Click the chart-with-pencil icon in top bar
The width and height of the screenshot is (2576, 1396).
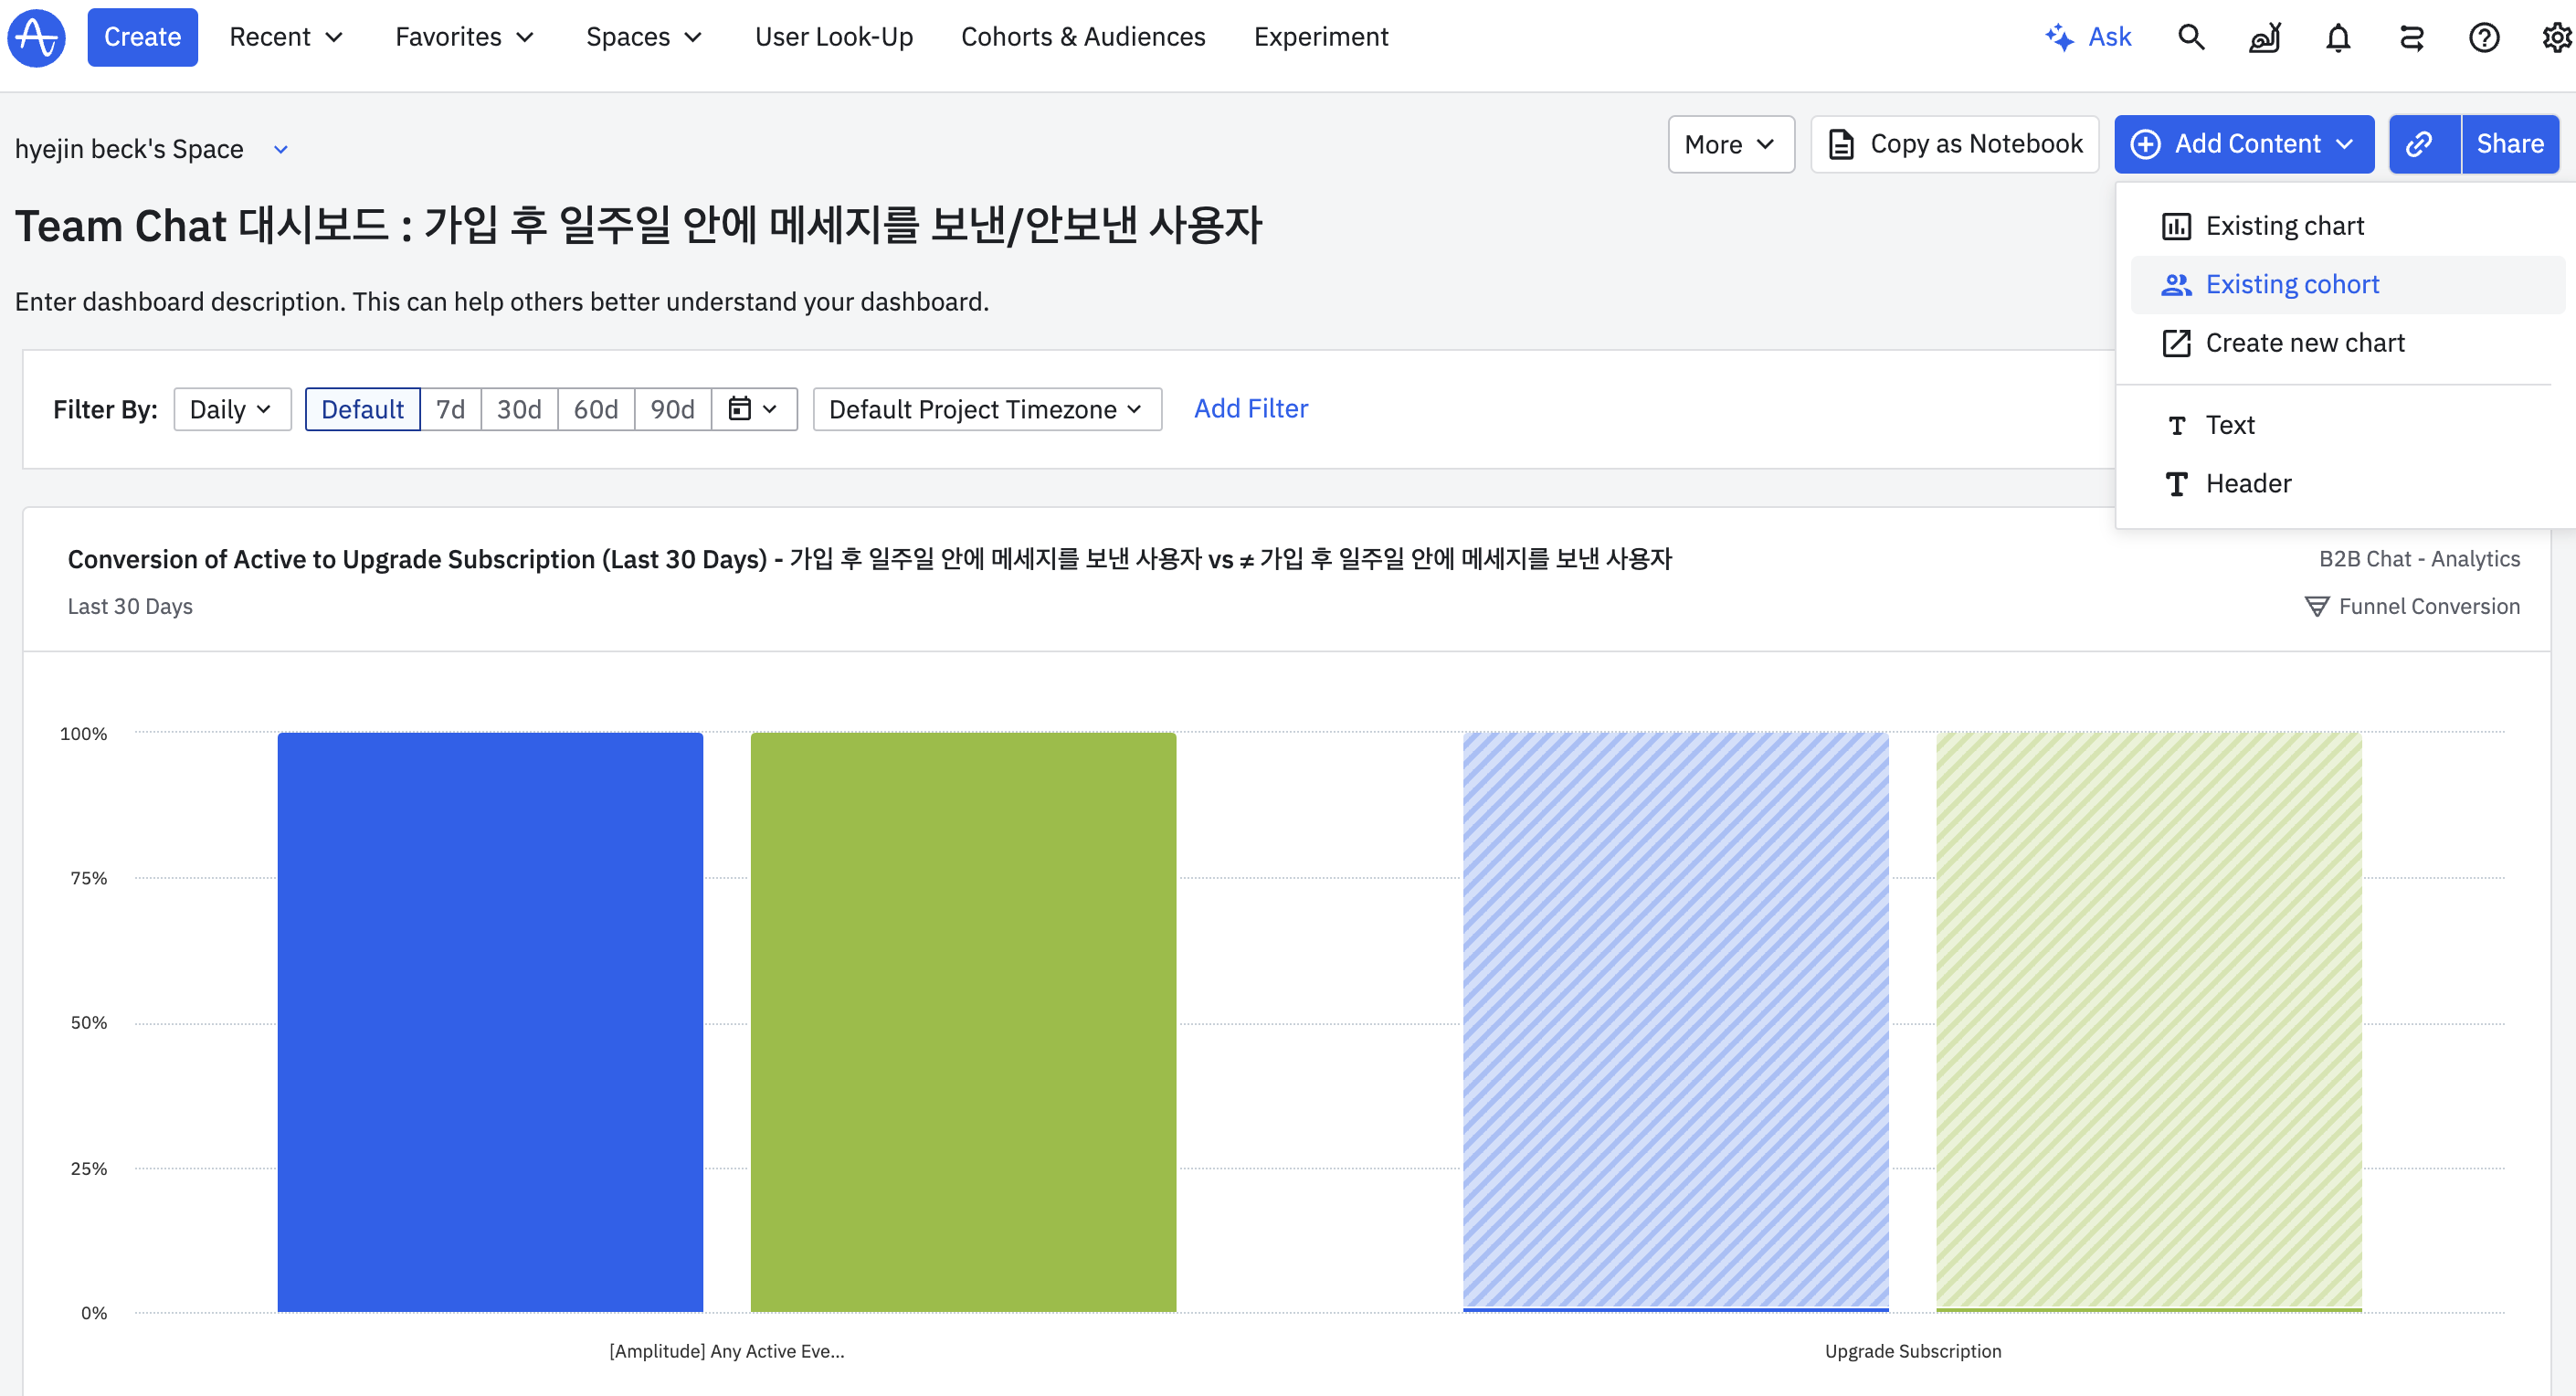(x=2264, y=38)
